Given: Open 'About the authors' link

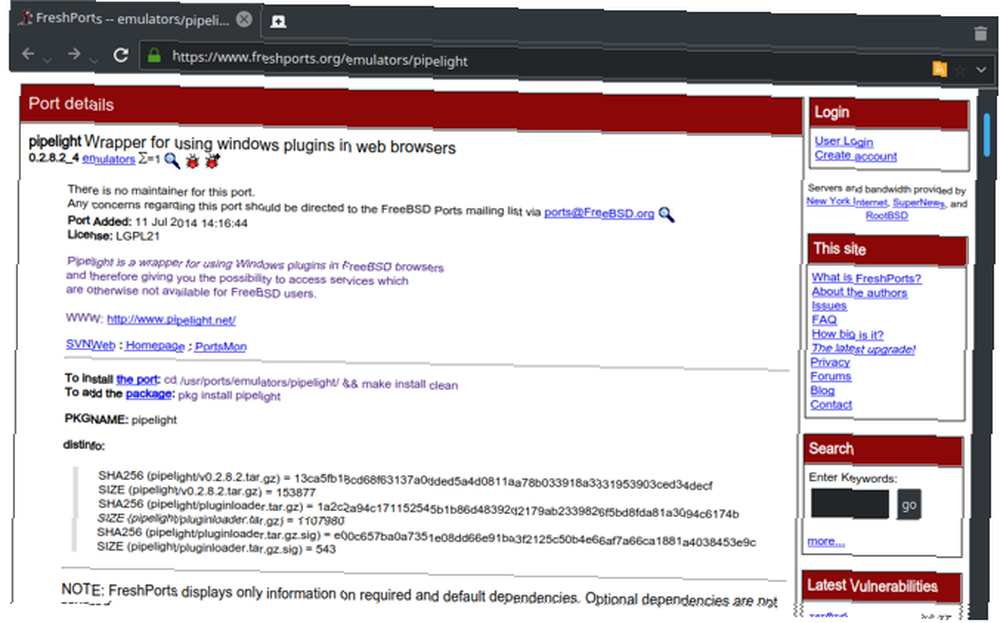Looking at the screenshot, I should pyautogui.click(x=859, y=292).
